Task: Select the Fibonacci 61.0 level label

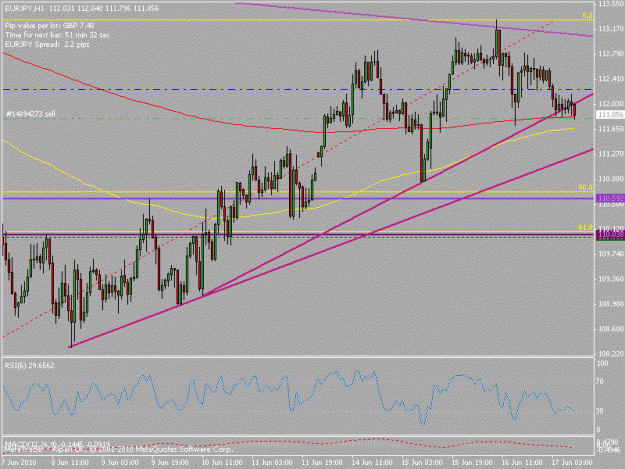Action: [x=586, y=228]
